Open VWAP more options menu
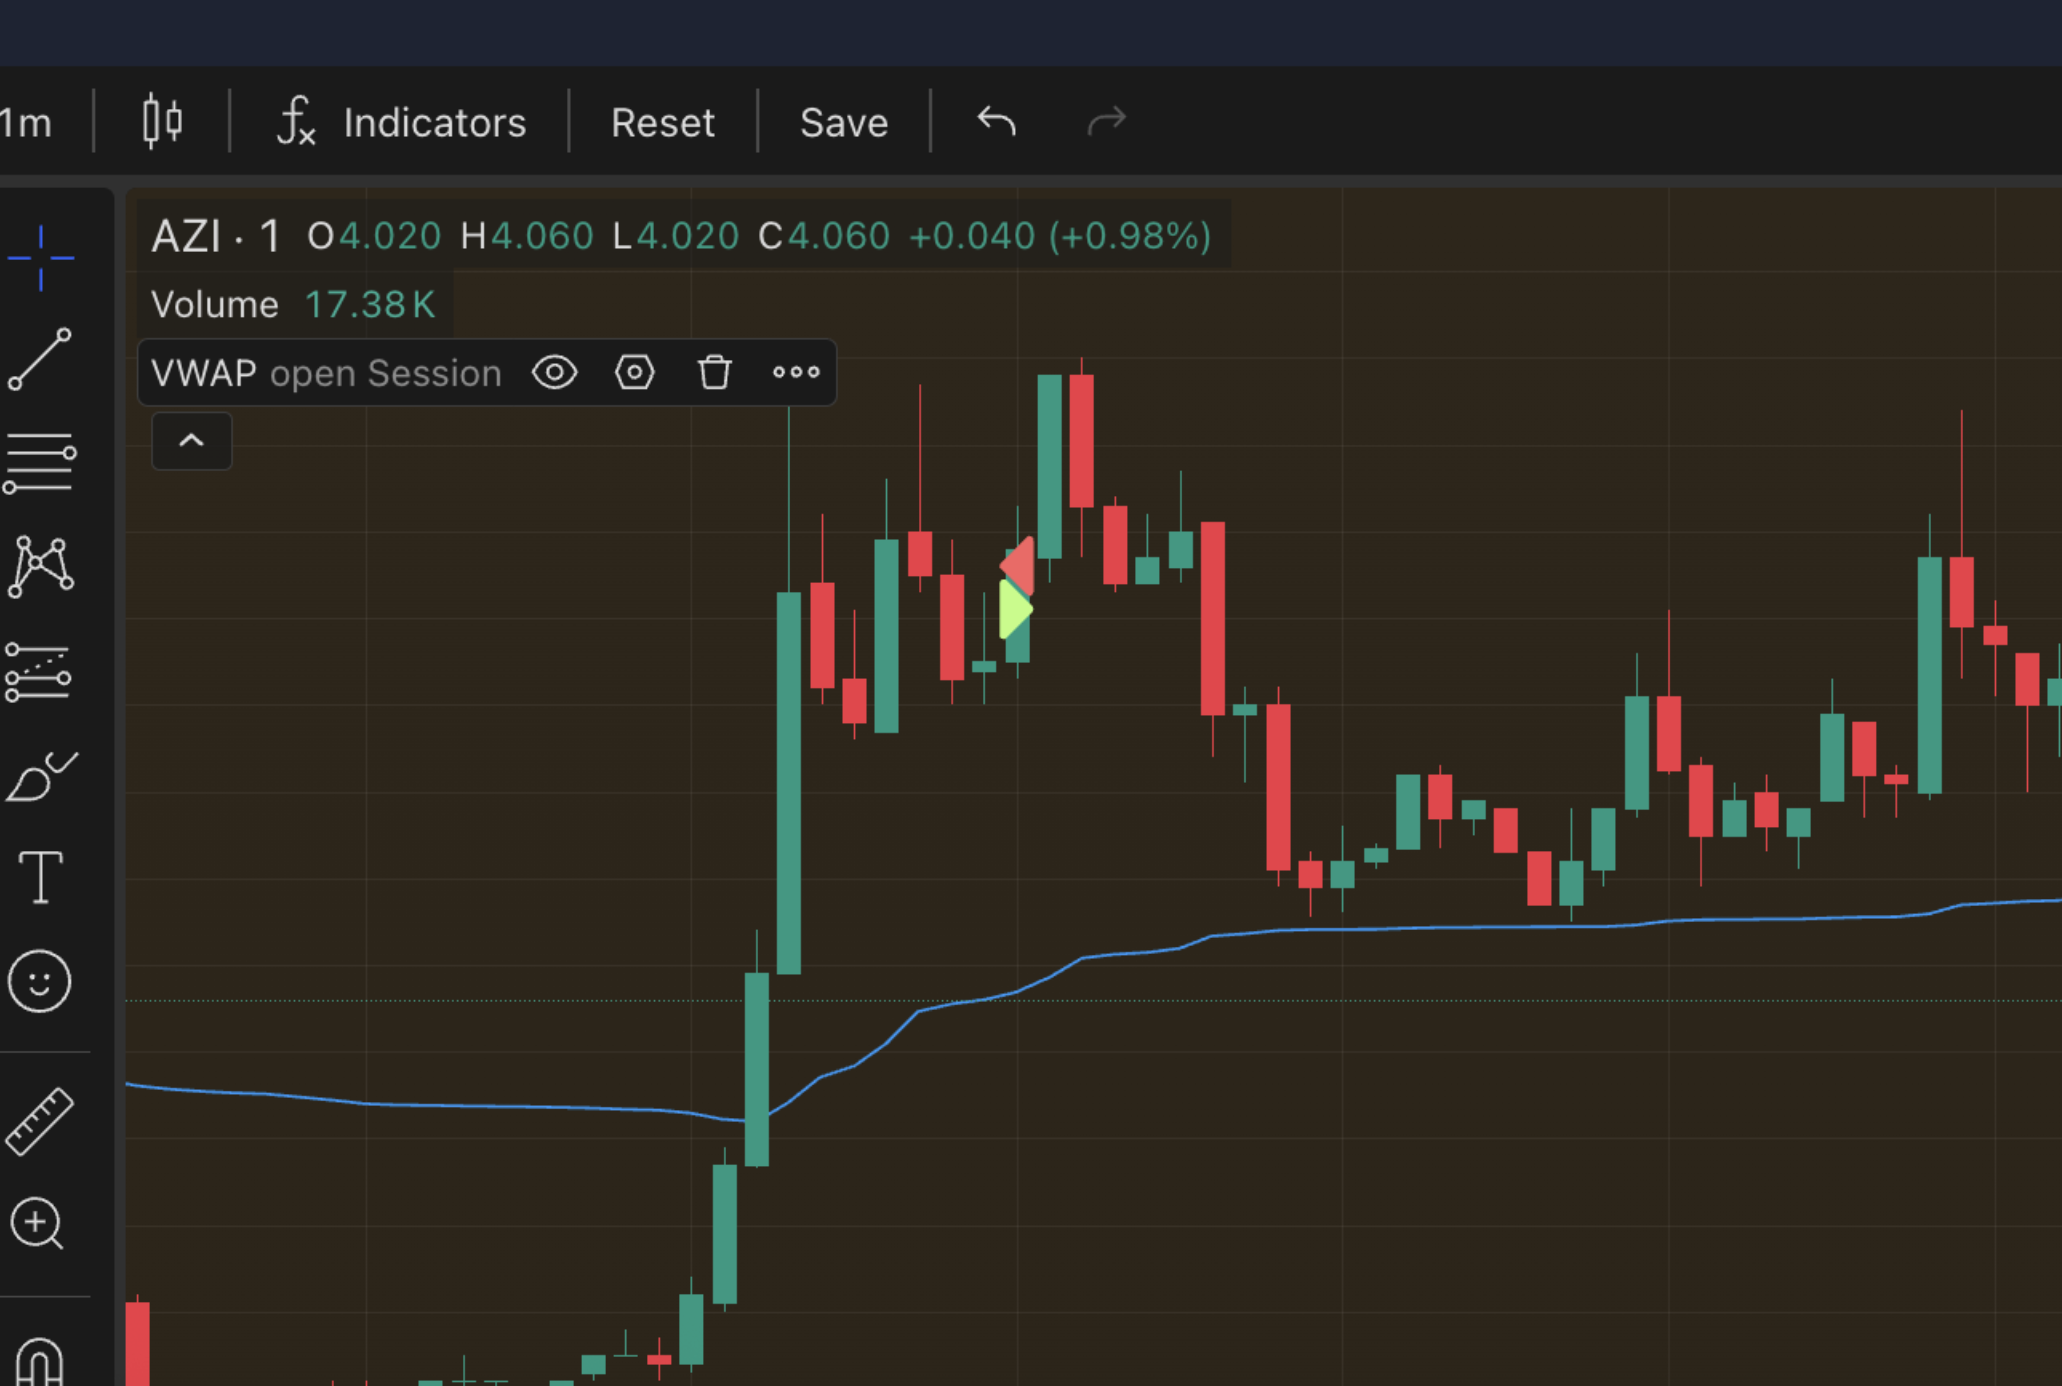Image resolution: width=2062 pixels, height=1386 pixels. [796, 373]
